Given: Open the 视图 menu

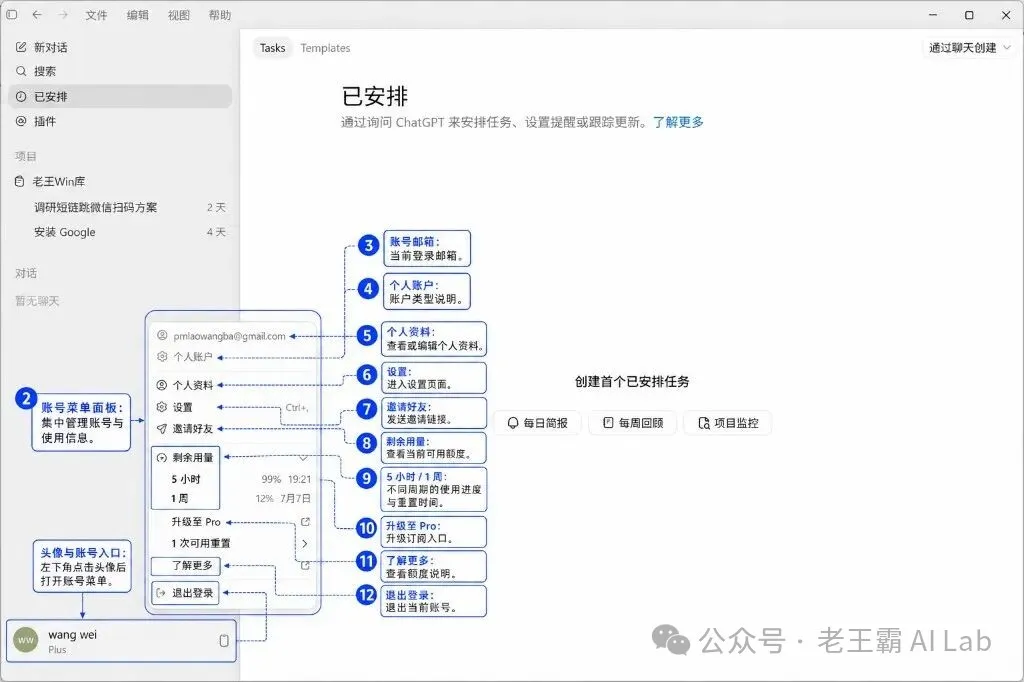Looking at the screenshot, I should click(178, 15).
